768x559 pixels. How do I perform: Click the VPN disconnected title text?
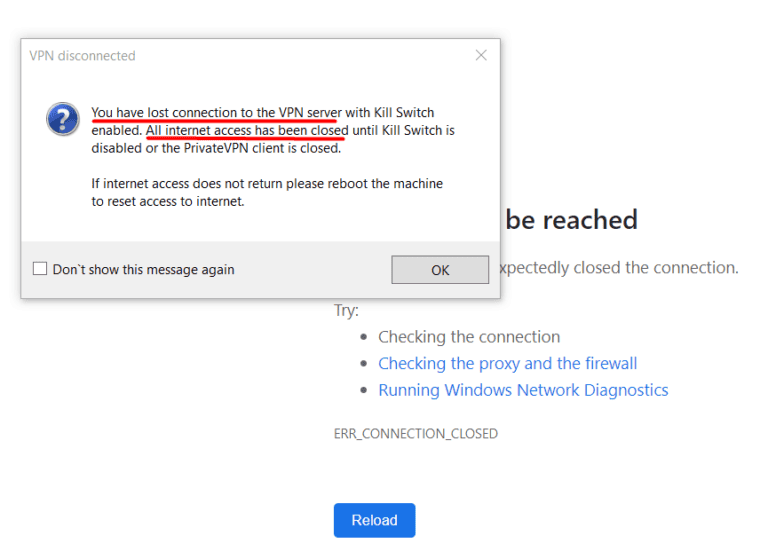click(x=82, y=56)
